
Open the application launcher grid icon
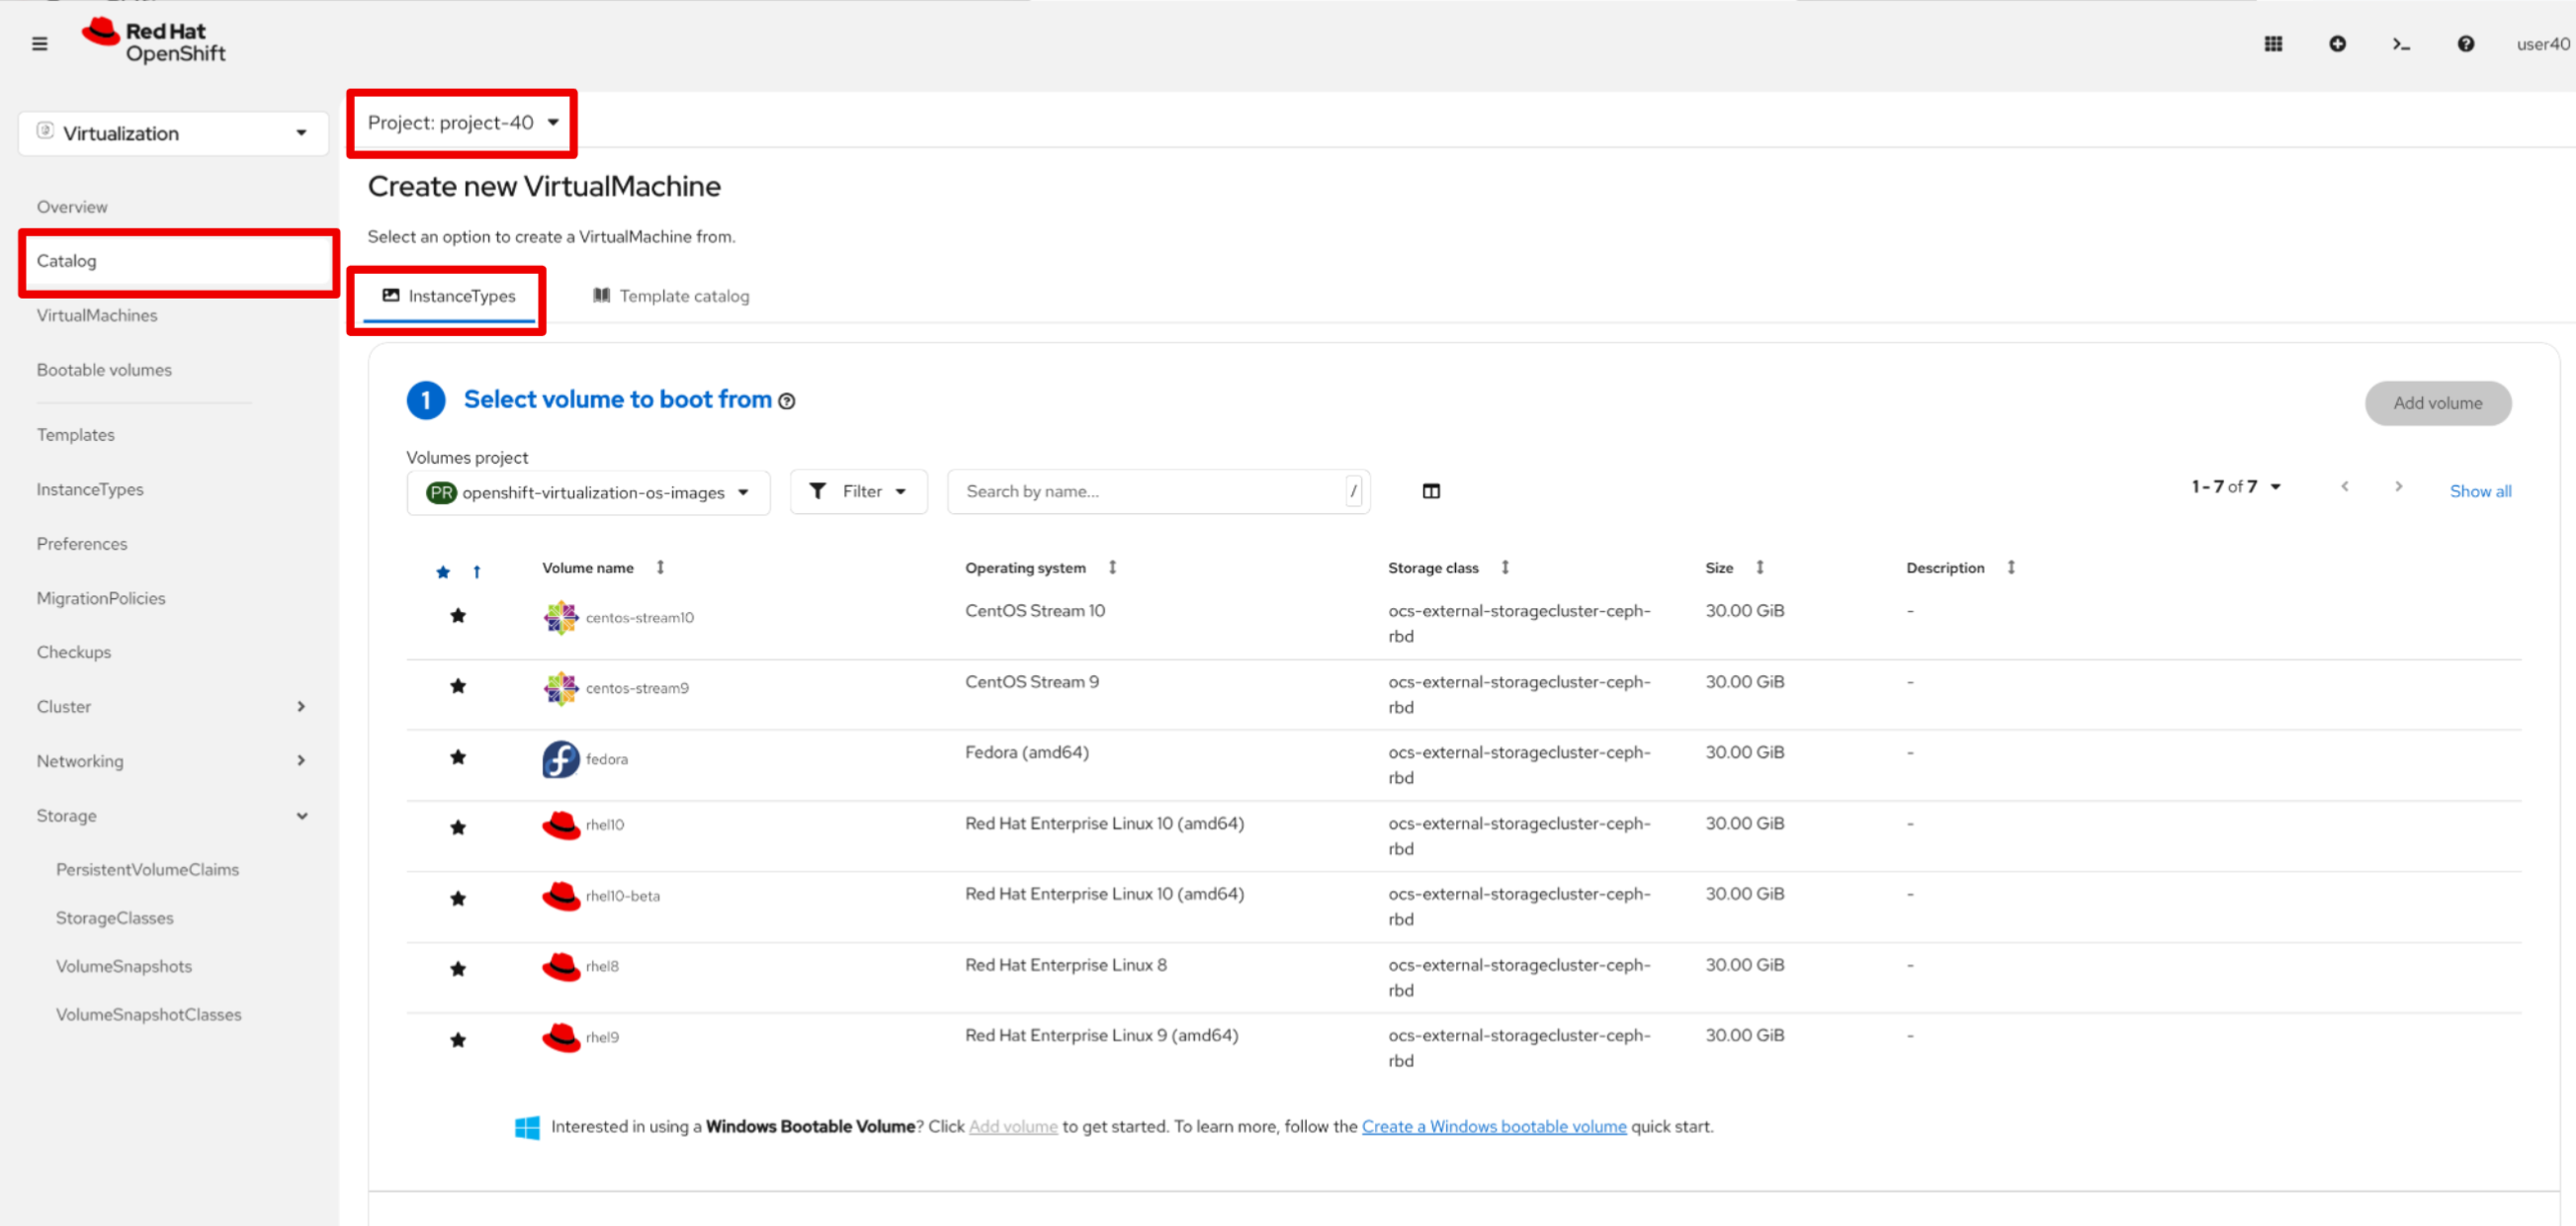(x=2273, y=44)
